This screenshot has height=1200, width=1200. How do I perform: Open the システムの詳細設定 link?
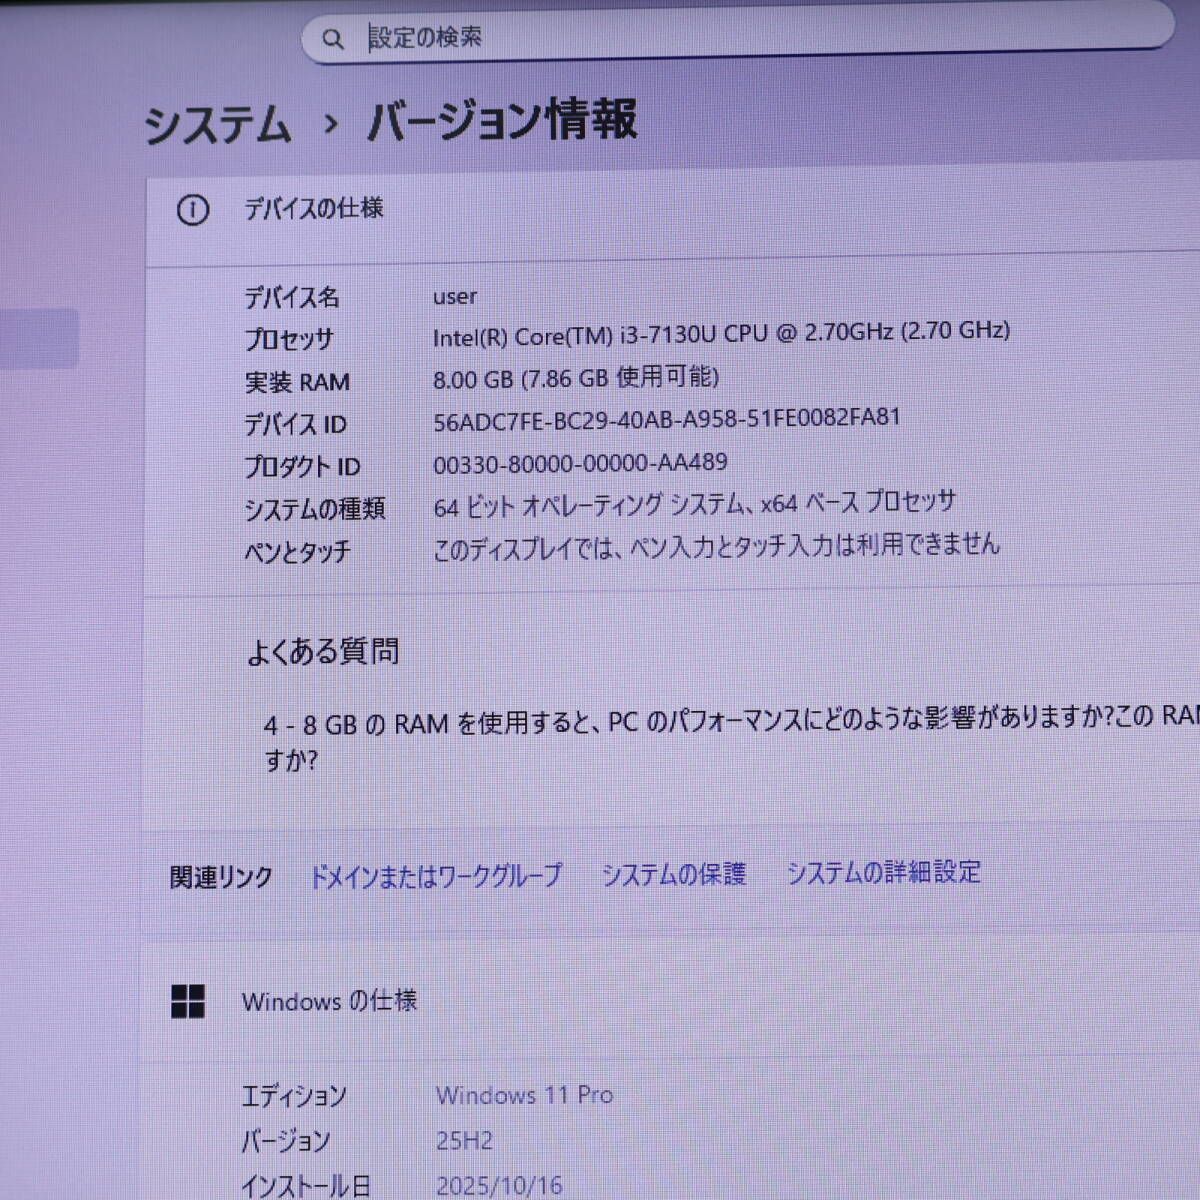884,872
